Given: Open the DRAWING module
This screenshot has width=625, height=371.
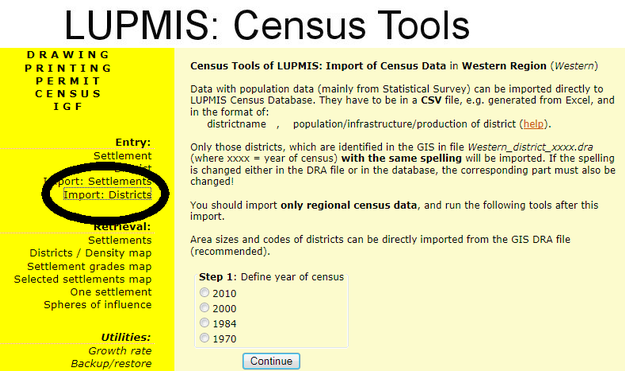Looking at the screenshot, I should click(68, 55).
